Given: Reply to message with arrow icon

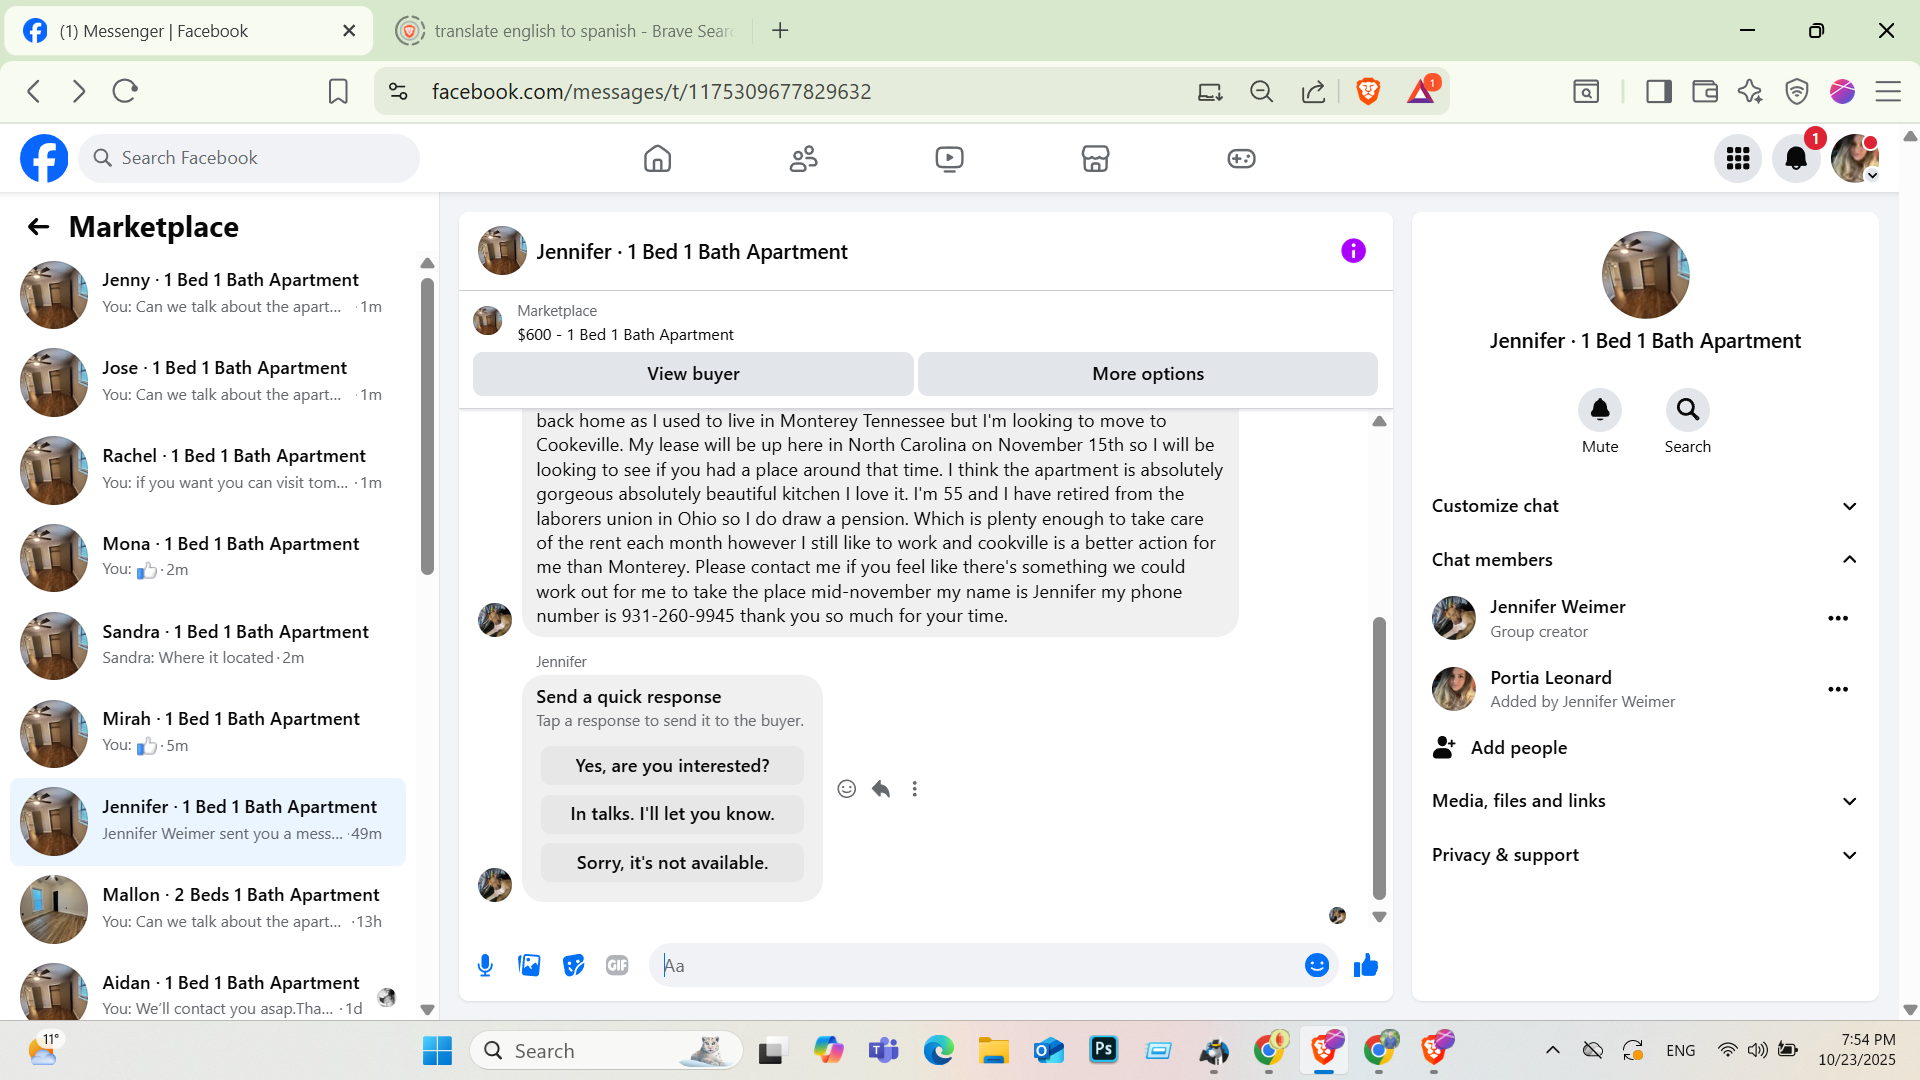Looking at the screenshot, I should (880, 789).
